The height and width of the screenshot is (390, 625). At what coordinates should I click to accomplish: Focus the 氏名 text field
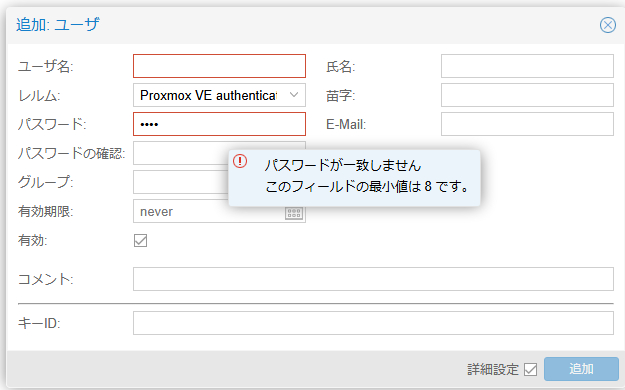click(527, 66)
